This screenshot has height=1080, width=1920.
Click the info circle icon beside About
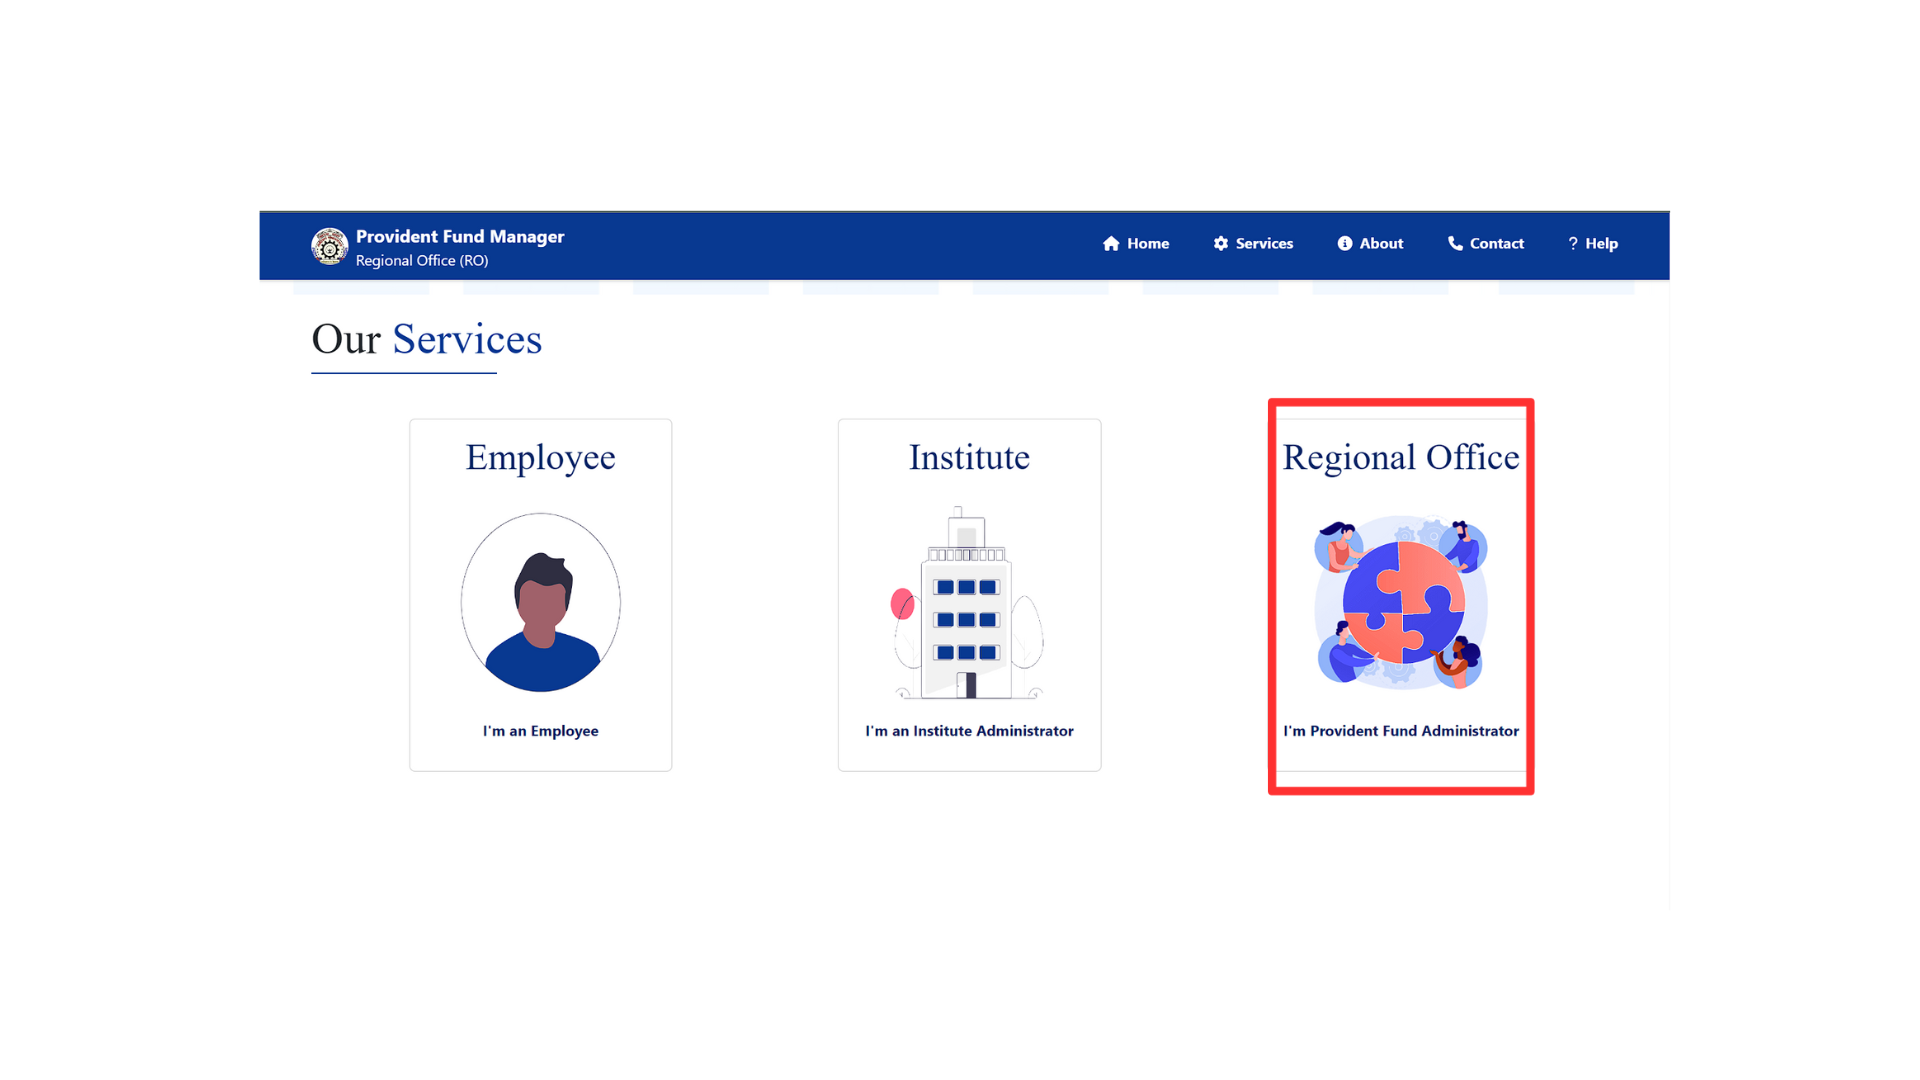(1345, 244)
